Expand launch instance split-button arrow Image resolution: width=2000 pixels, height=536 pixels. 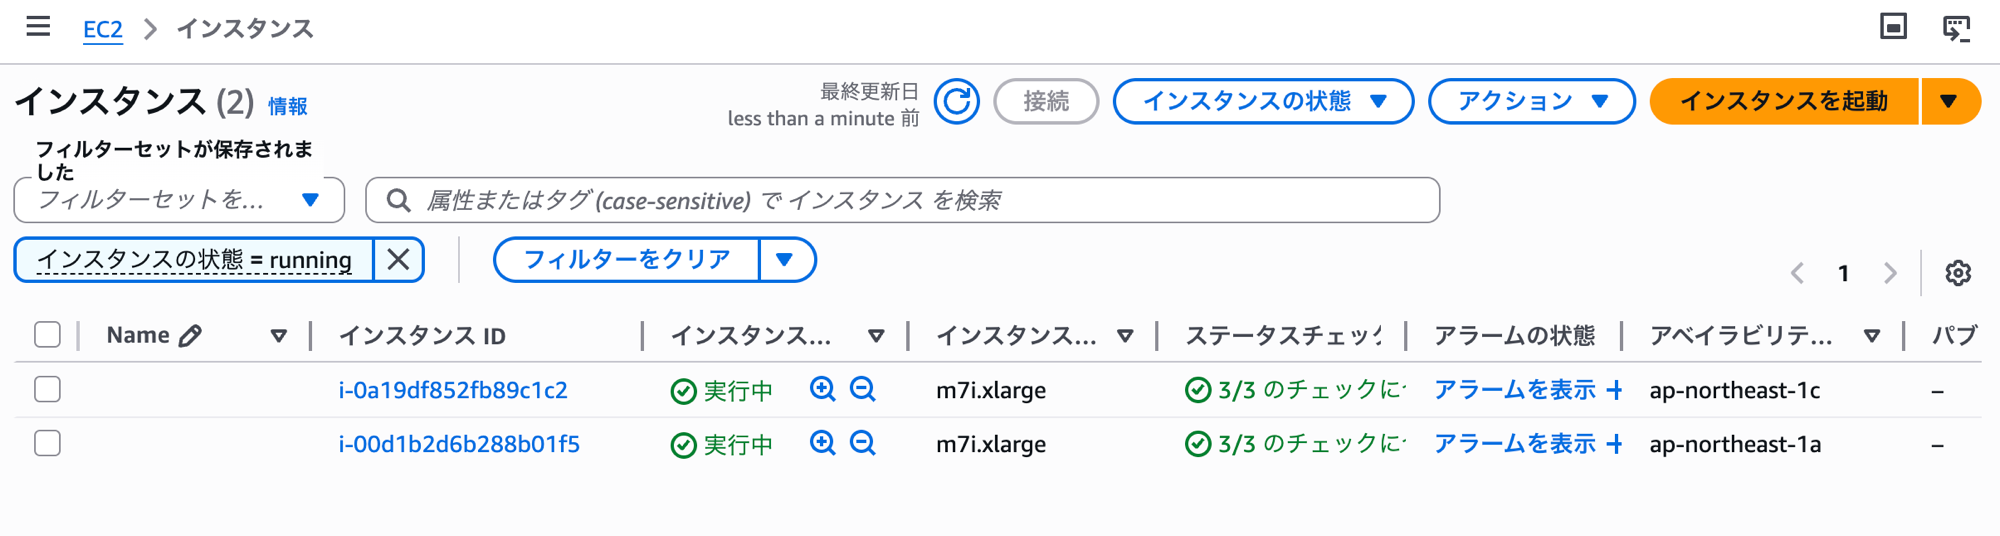click(x=1948, y=101)
